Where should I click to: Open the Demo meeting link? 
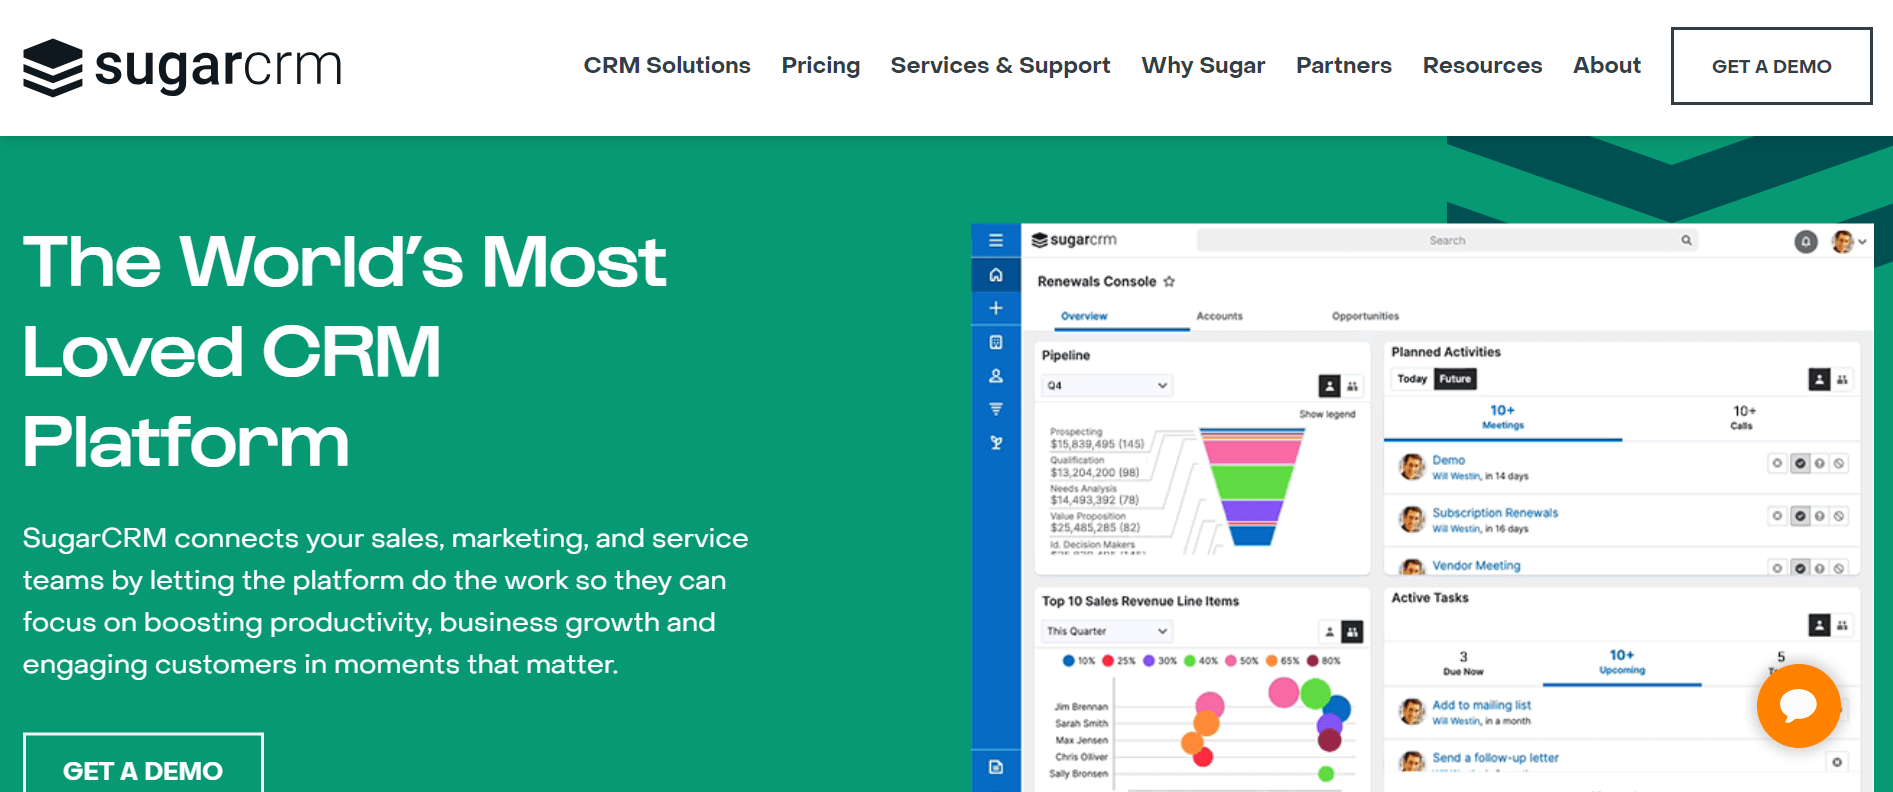tap(1448, 460)
